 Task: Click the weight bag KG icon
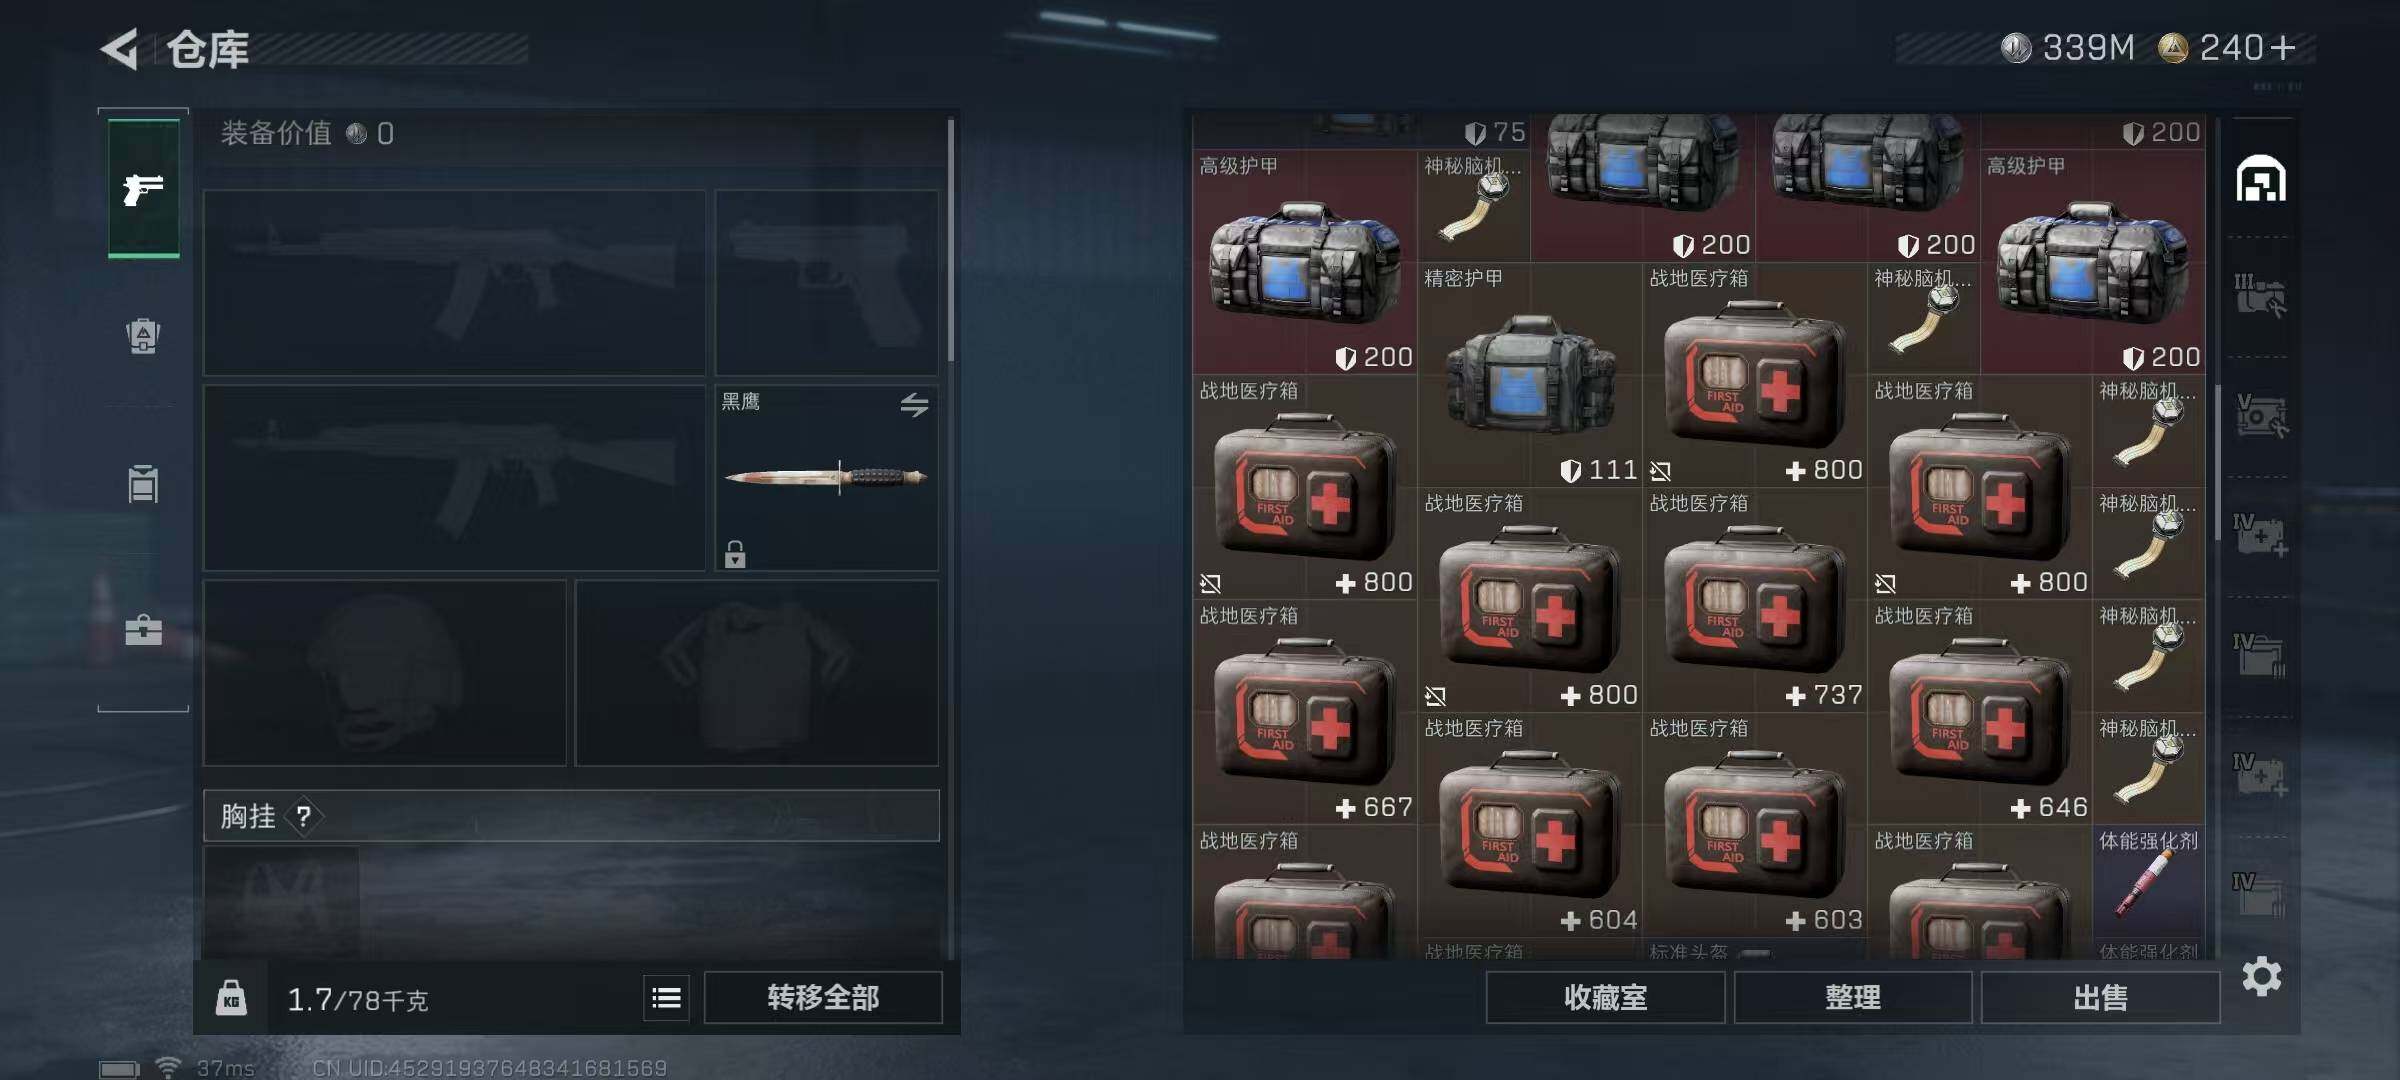231,998
